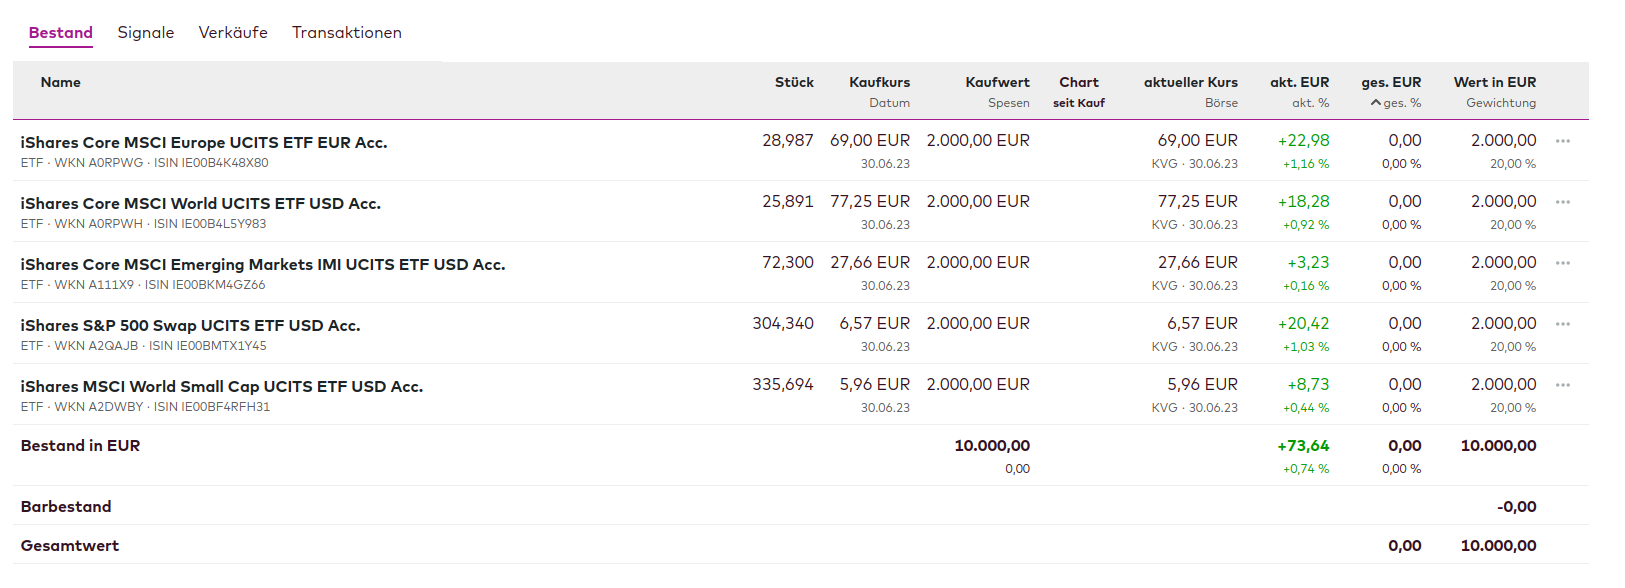Open iShares Core MSCI Emerging Markets IMI link
Screen dimensions: 1625x588
[x=263, y=264]
